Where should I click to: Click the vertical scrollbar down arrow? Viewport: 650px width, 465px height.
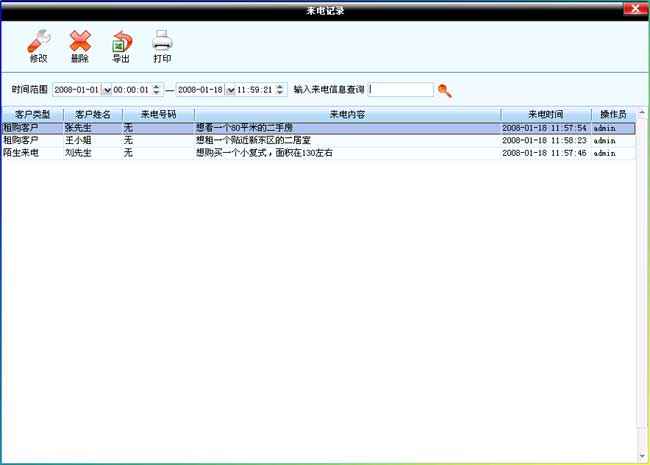click(641, 454)
